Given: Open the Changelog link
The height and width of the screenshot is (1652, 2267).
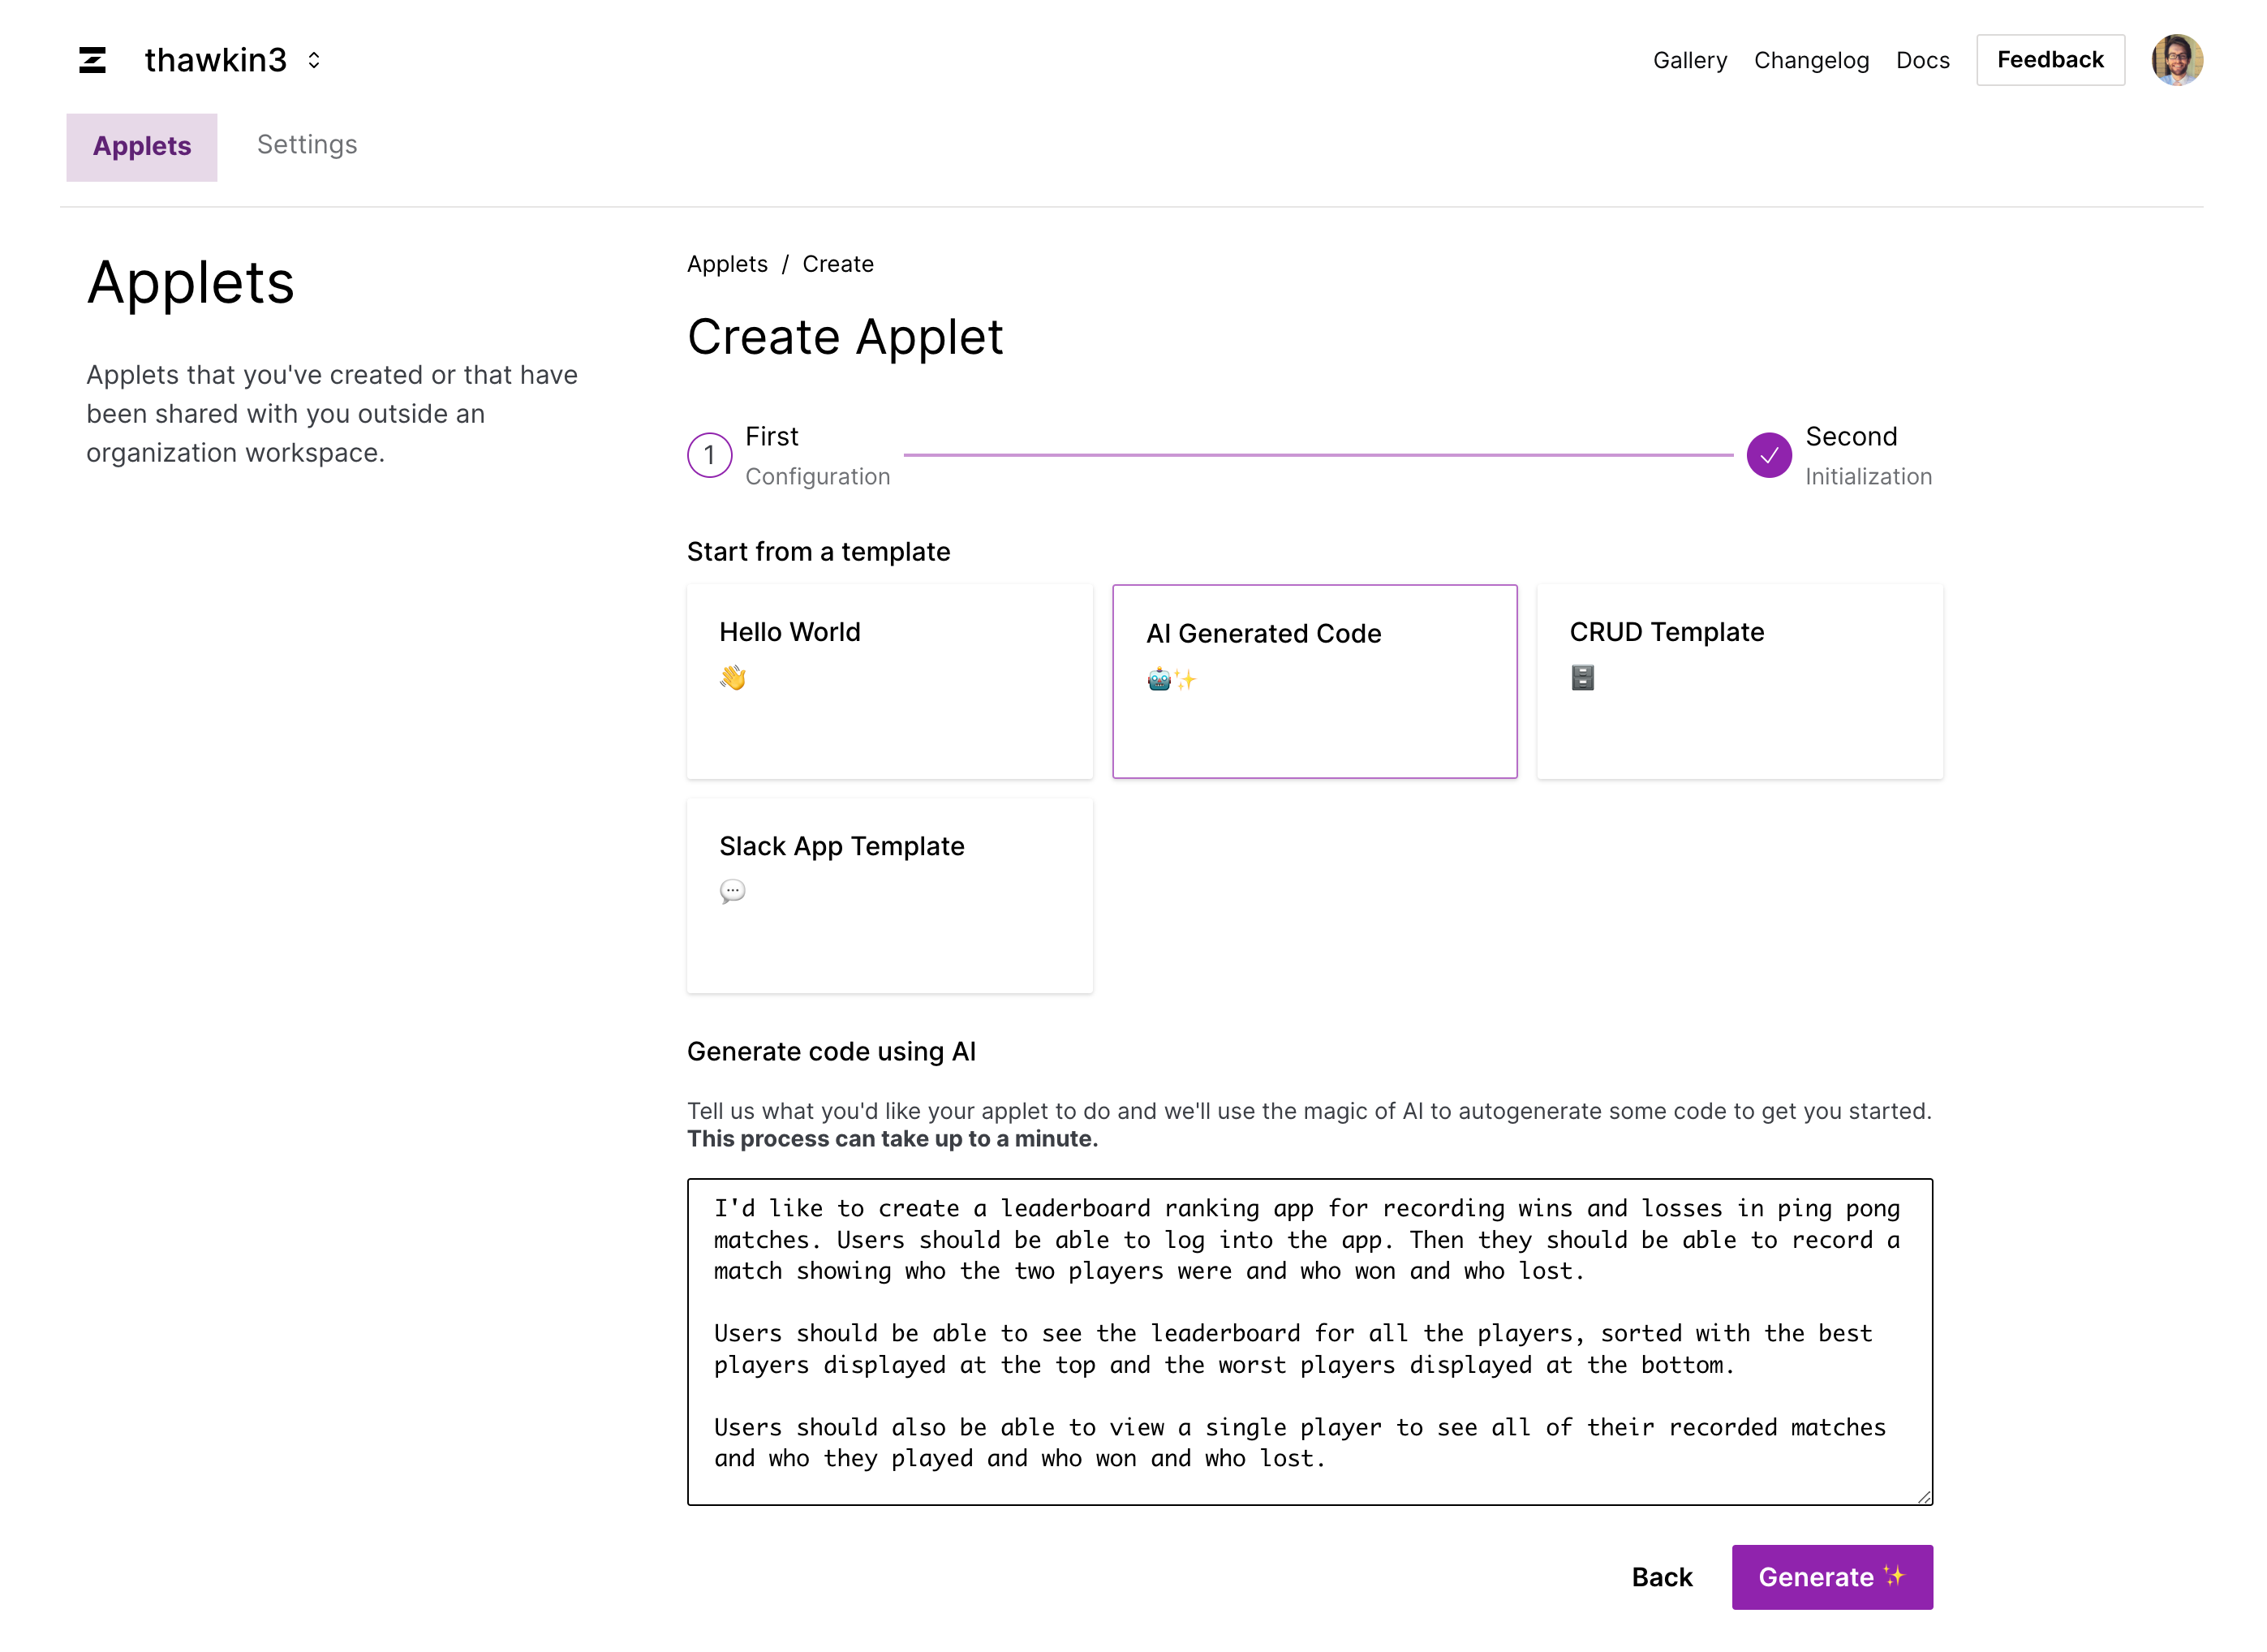Looking at the screenshot, I should [x=1810, y=60].
